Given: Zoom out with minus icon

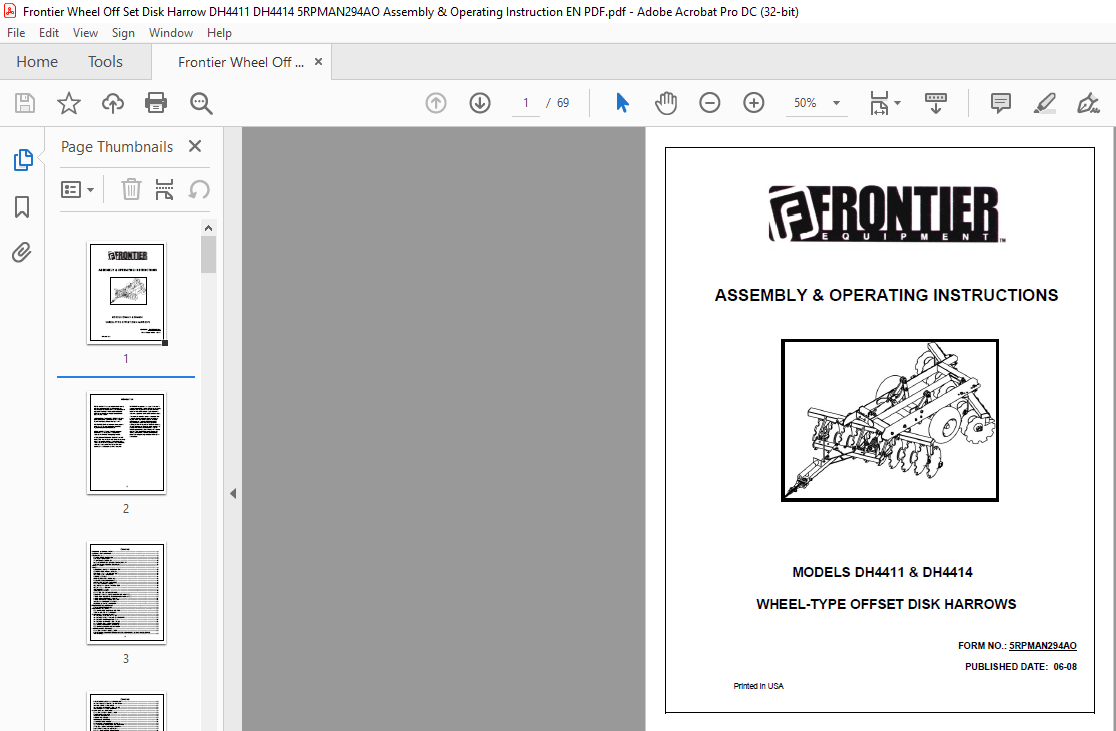Looking at the screenshot, I should [710, 103].
